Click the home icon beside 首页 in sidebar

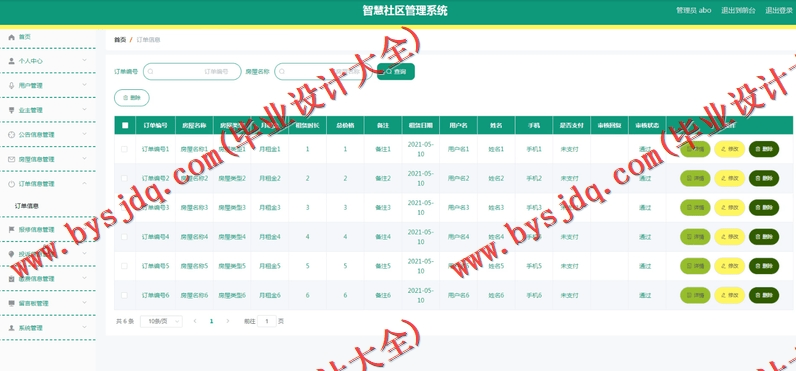[12, 37]
